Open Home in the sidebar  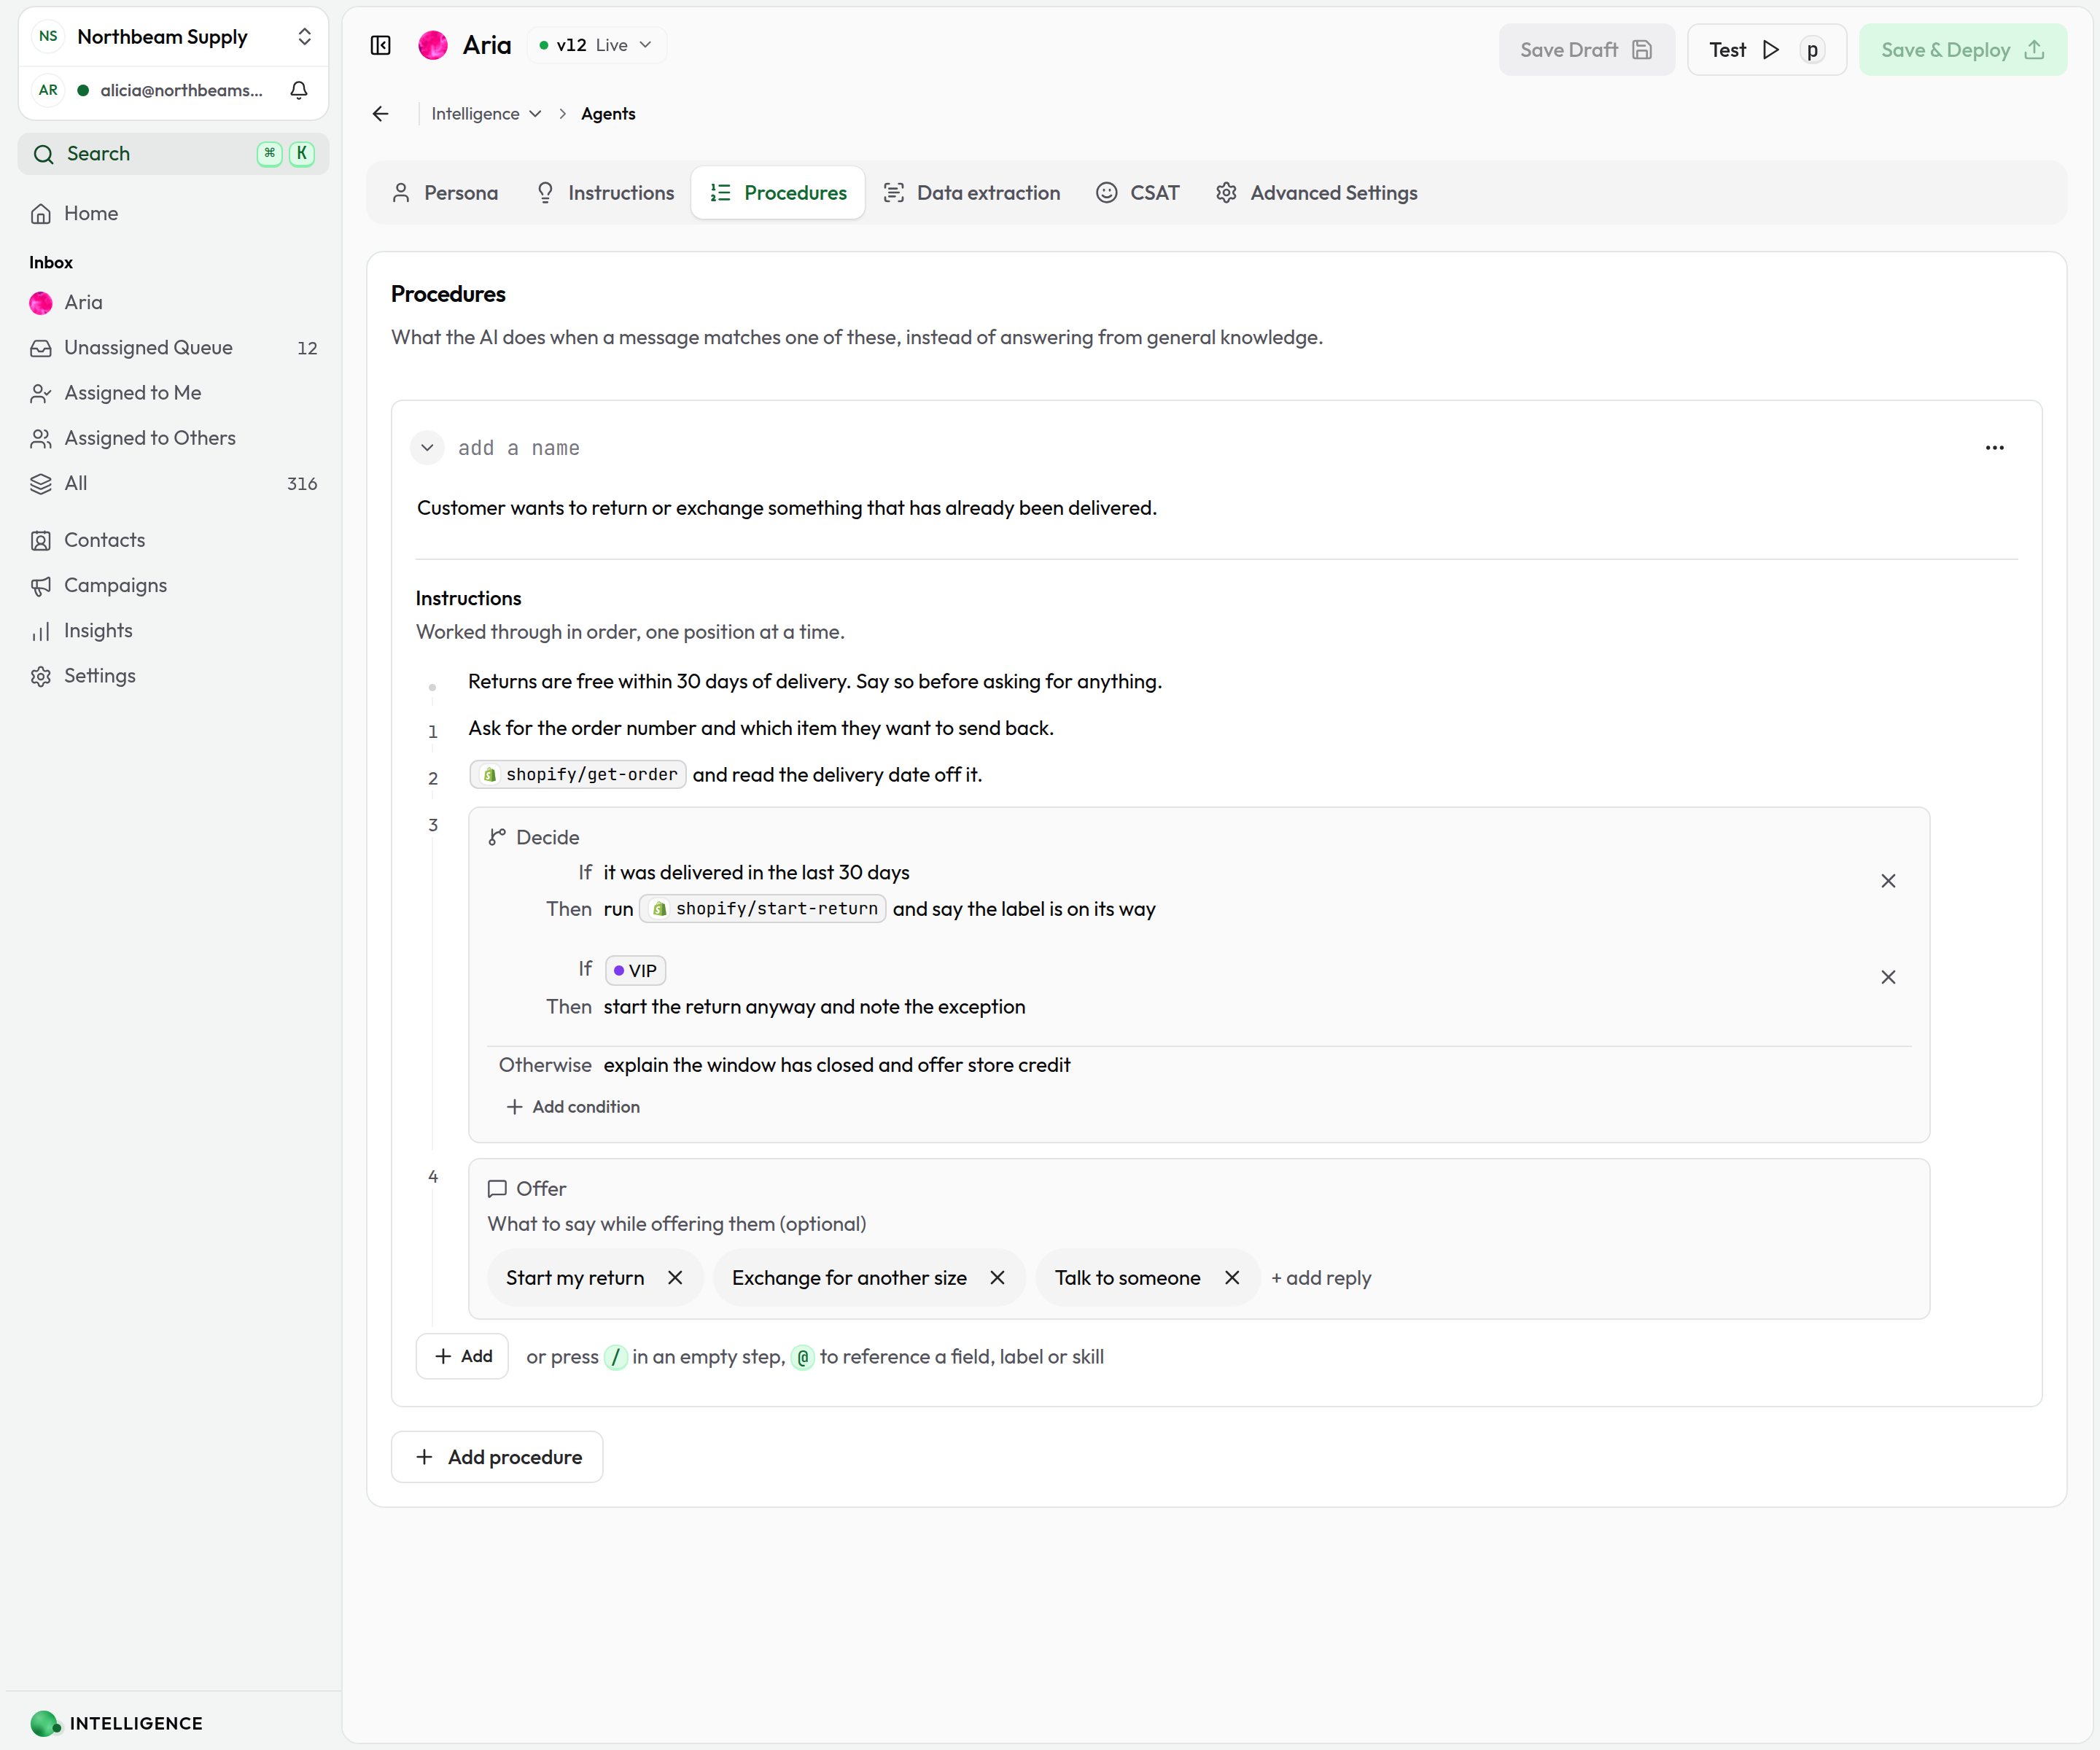[x=173, y=213]
